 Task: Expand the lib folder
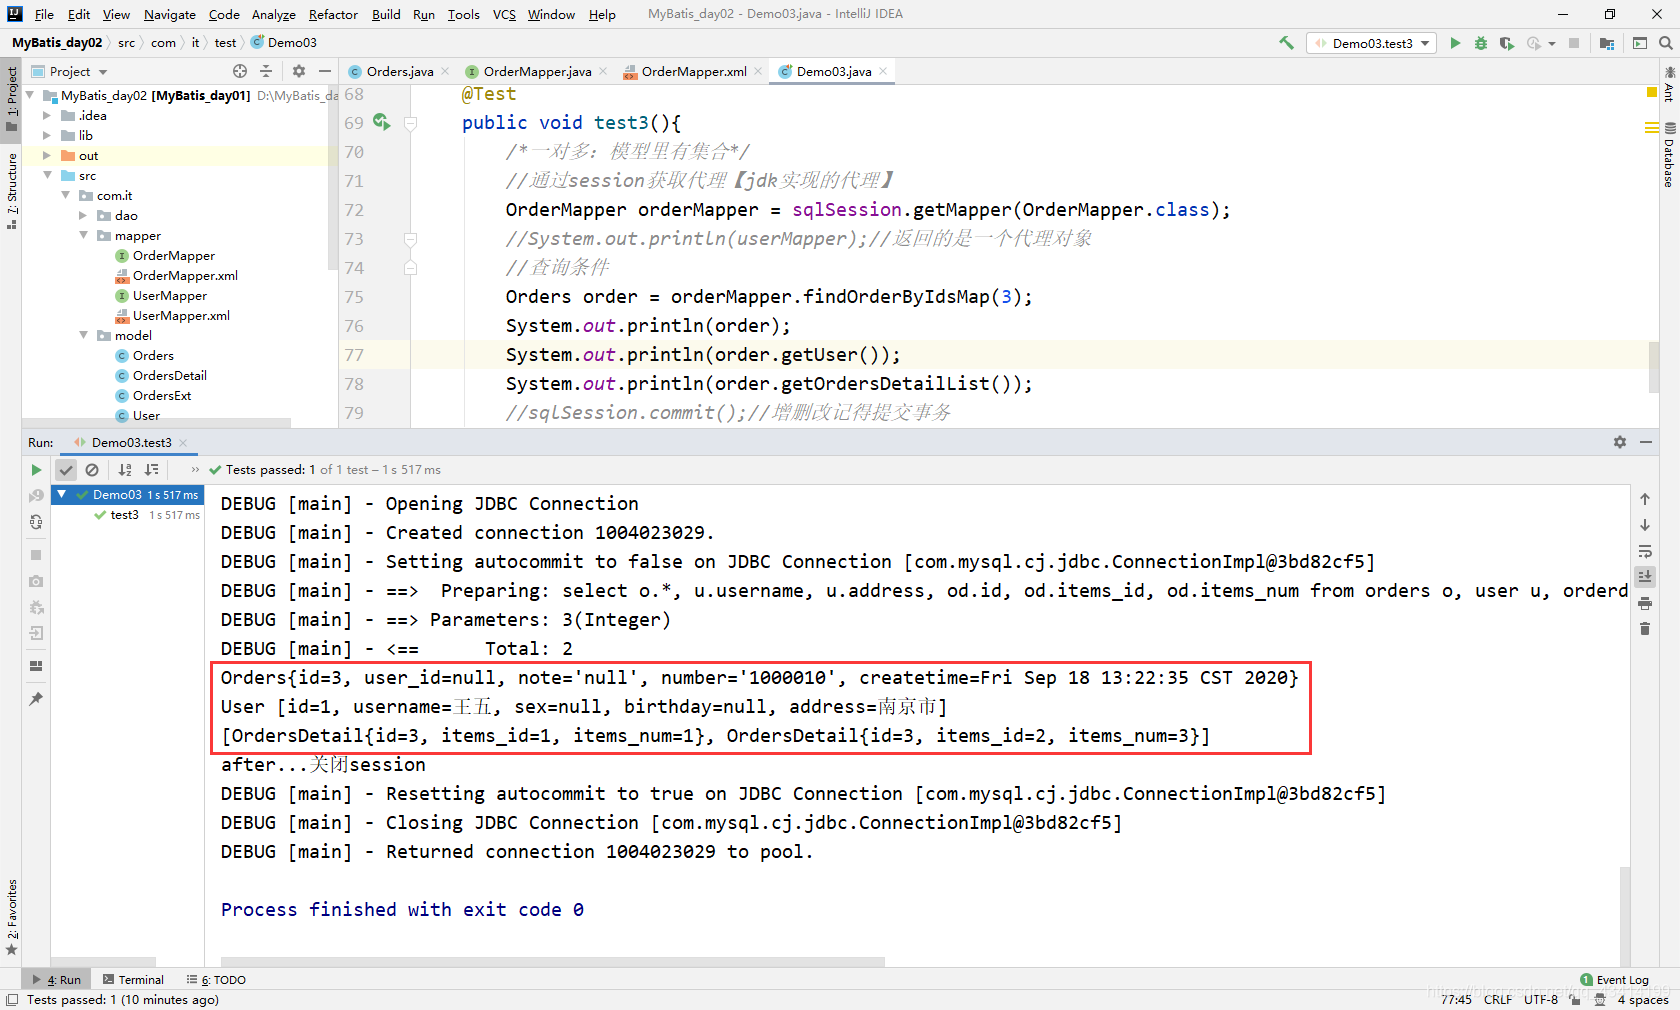[x=46, y=136]
